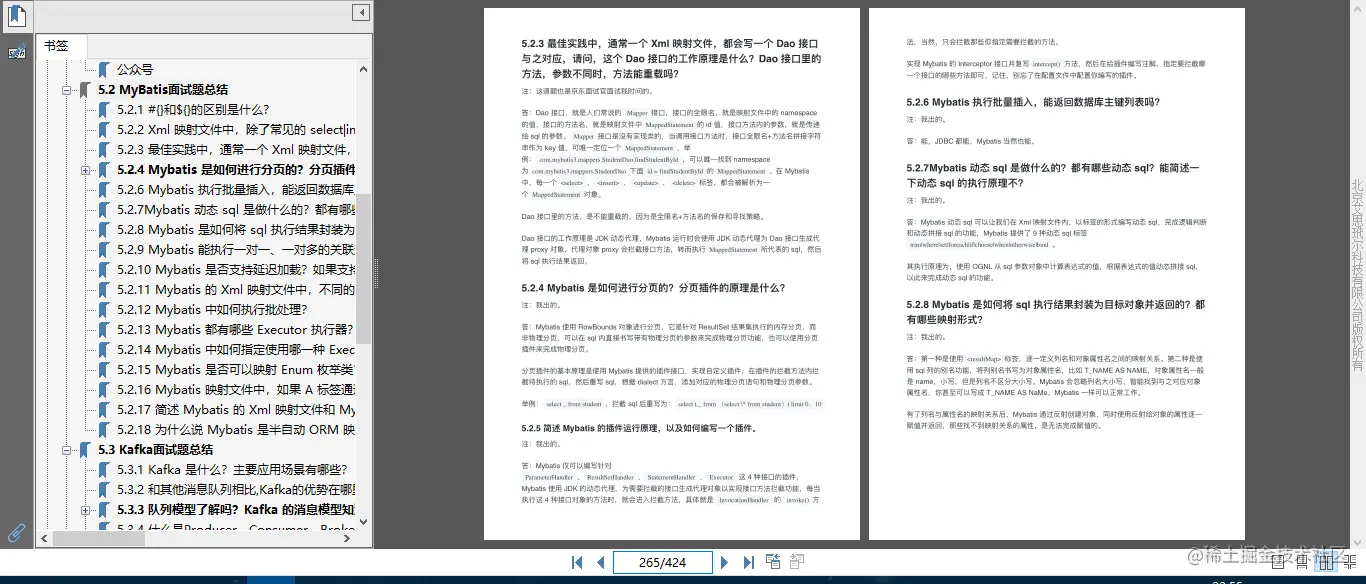The height and width of the screenshot is (584, 1366).
Task: Click the previous view icon beside last-page
Action: click(774, 562)
